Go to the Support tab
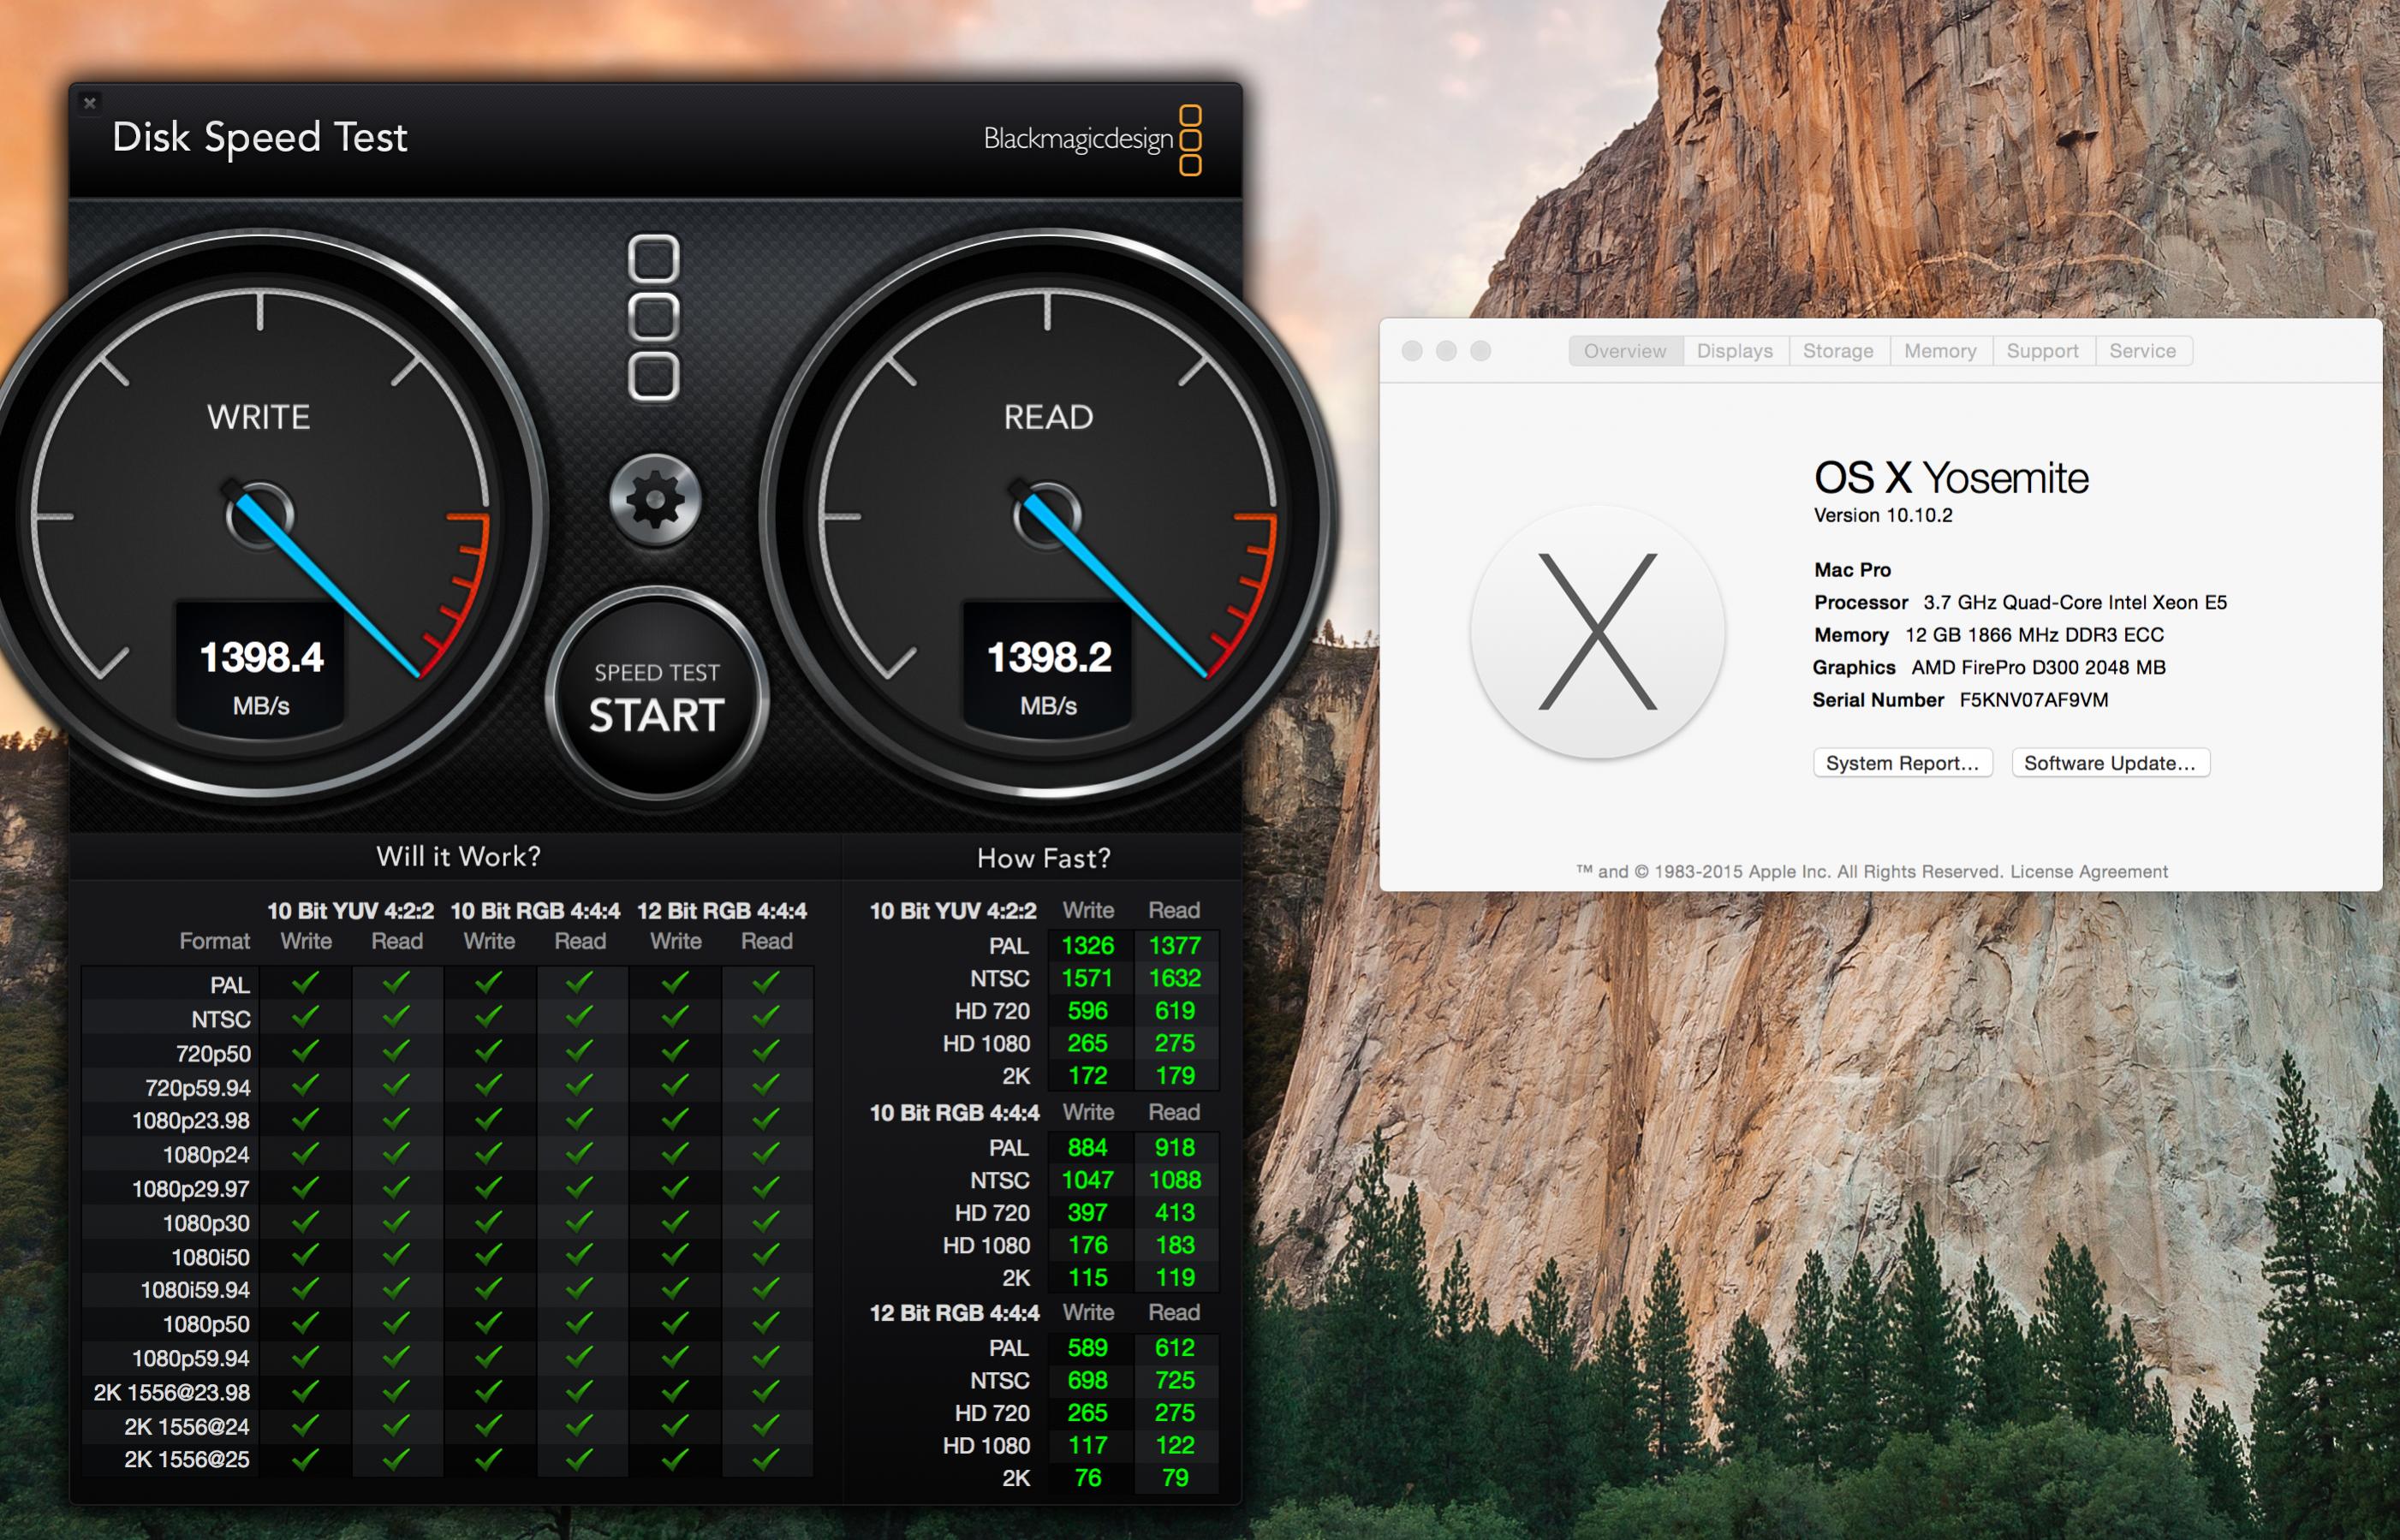 (2042, 351)
